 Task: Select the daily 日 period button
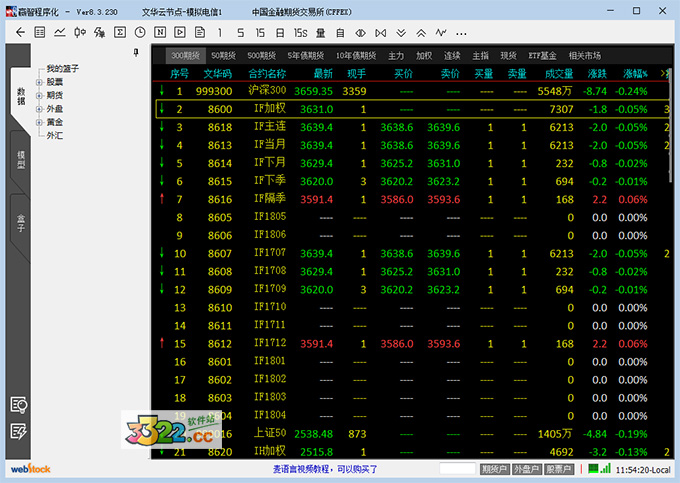pos(280,33)
